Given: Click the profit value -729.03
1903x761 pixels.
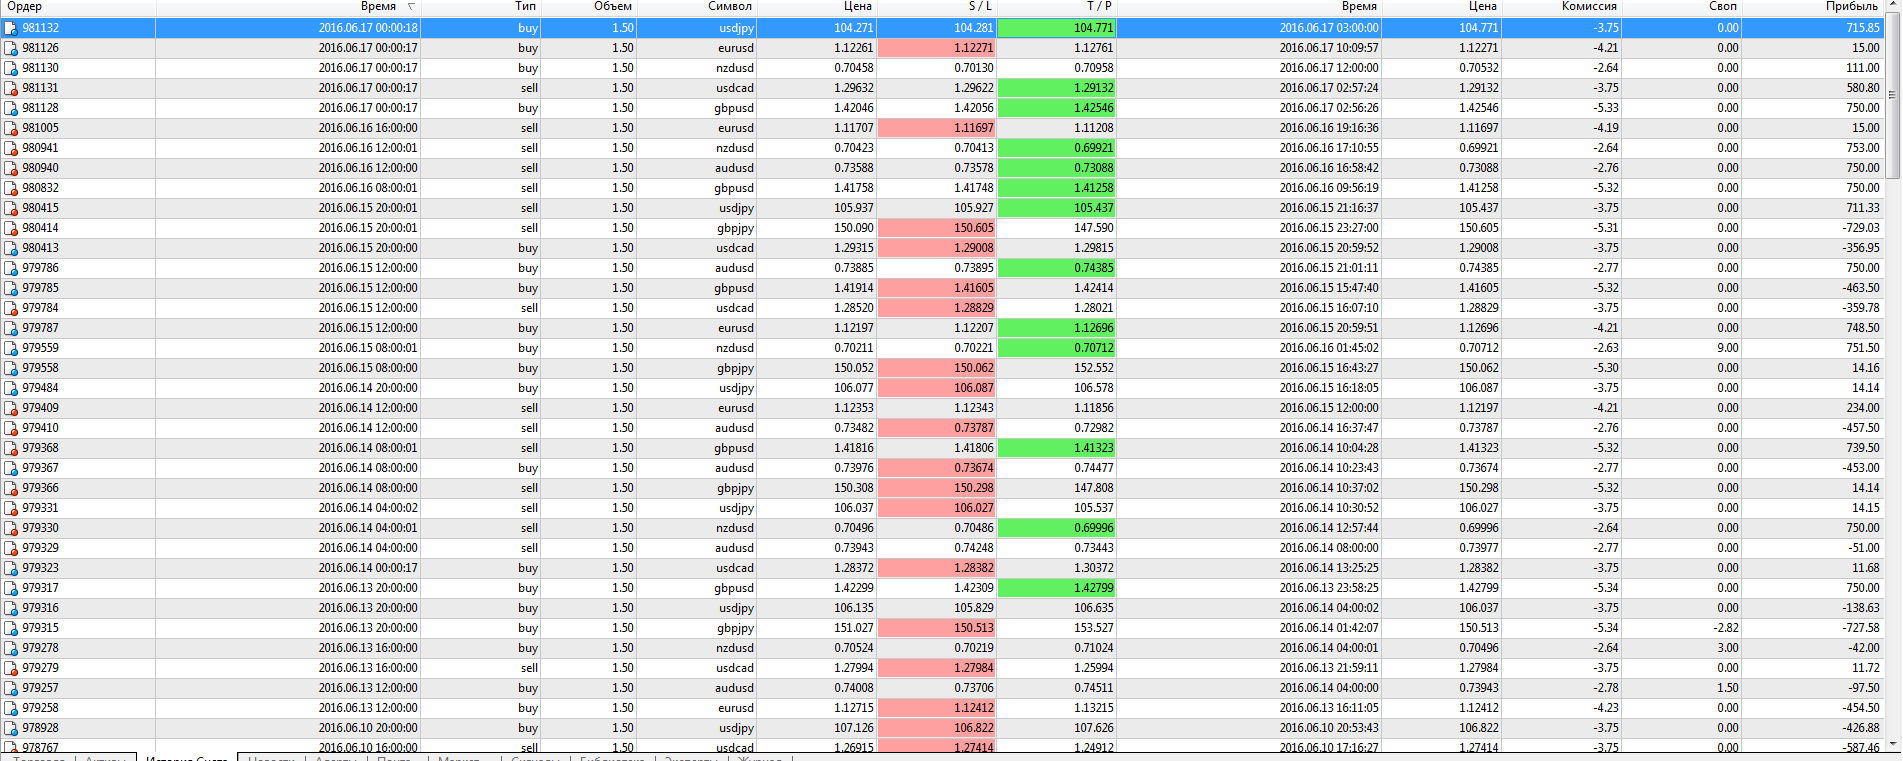Looking at the screenshot, I should click(x=1861, y=228).
